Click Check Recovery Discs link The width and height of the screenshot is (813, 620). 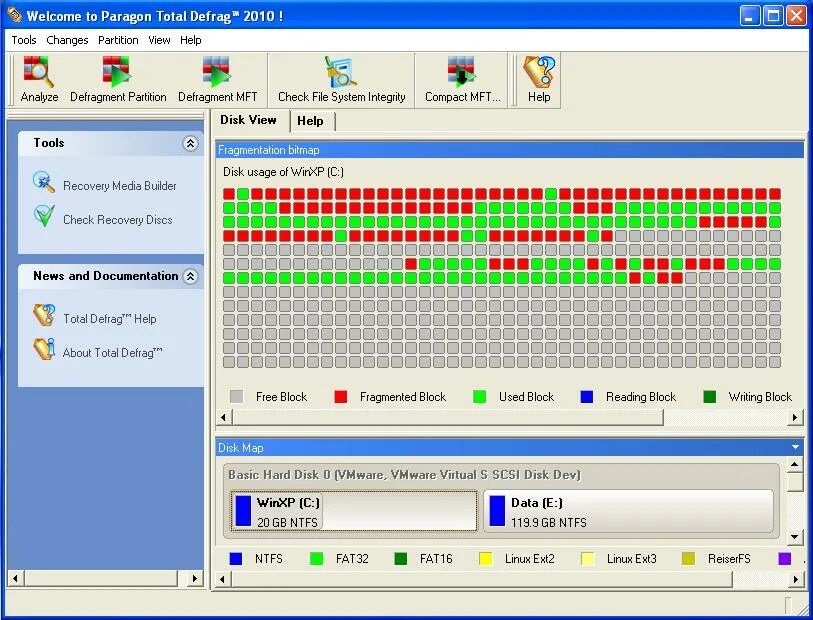118,220
